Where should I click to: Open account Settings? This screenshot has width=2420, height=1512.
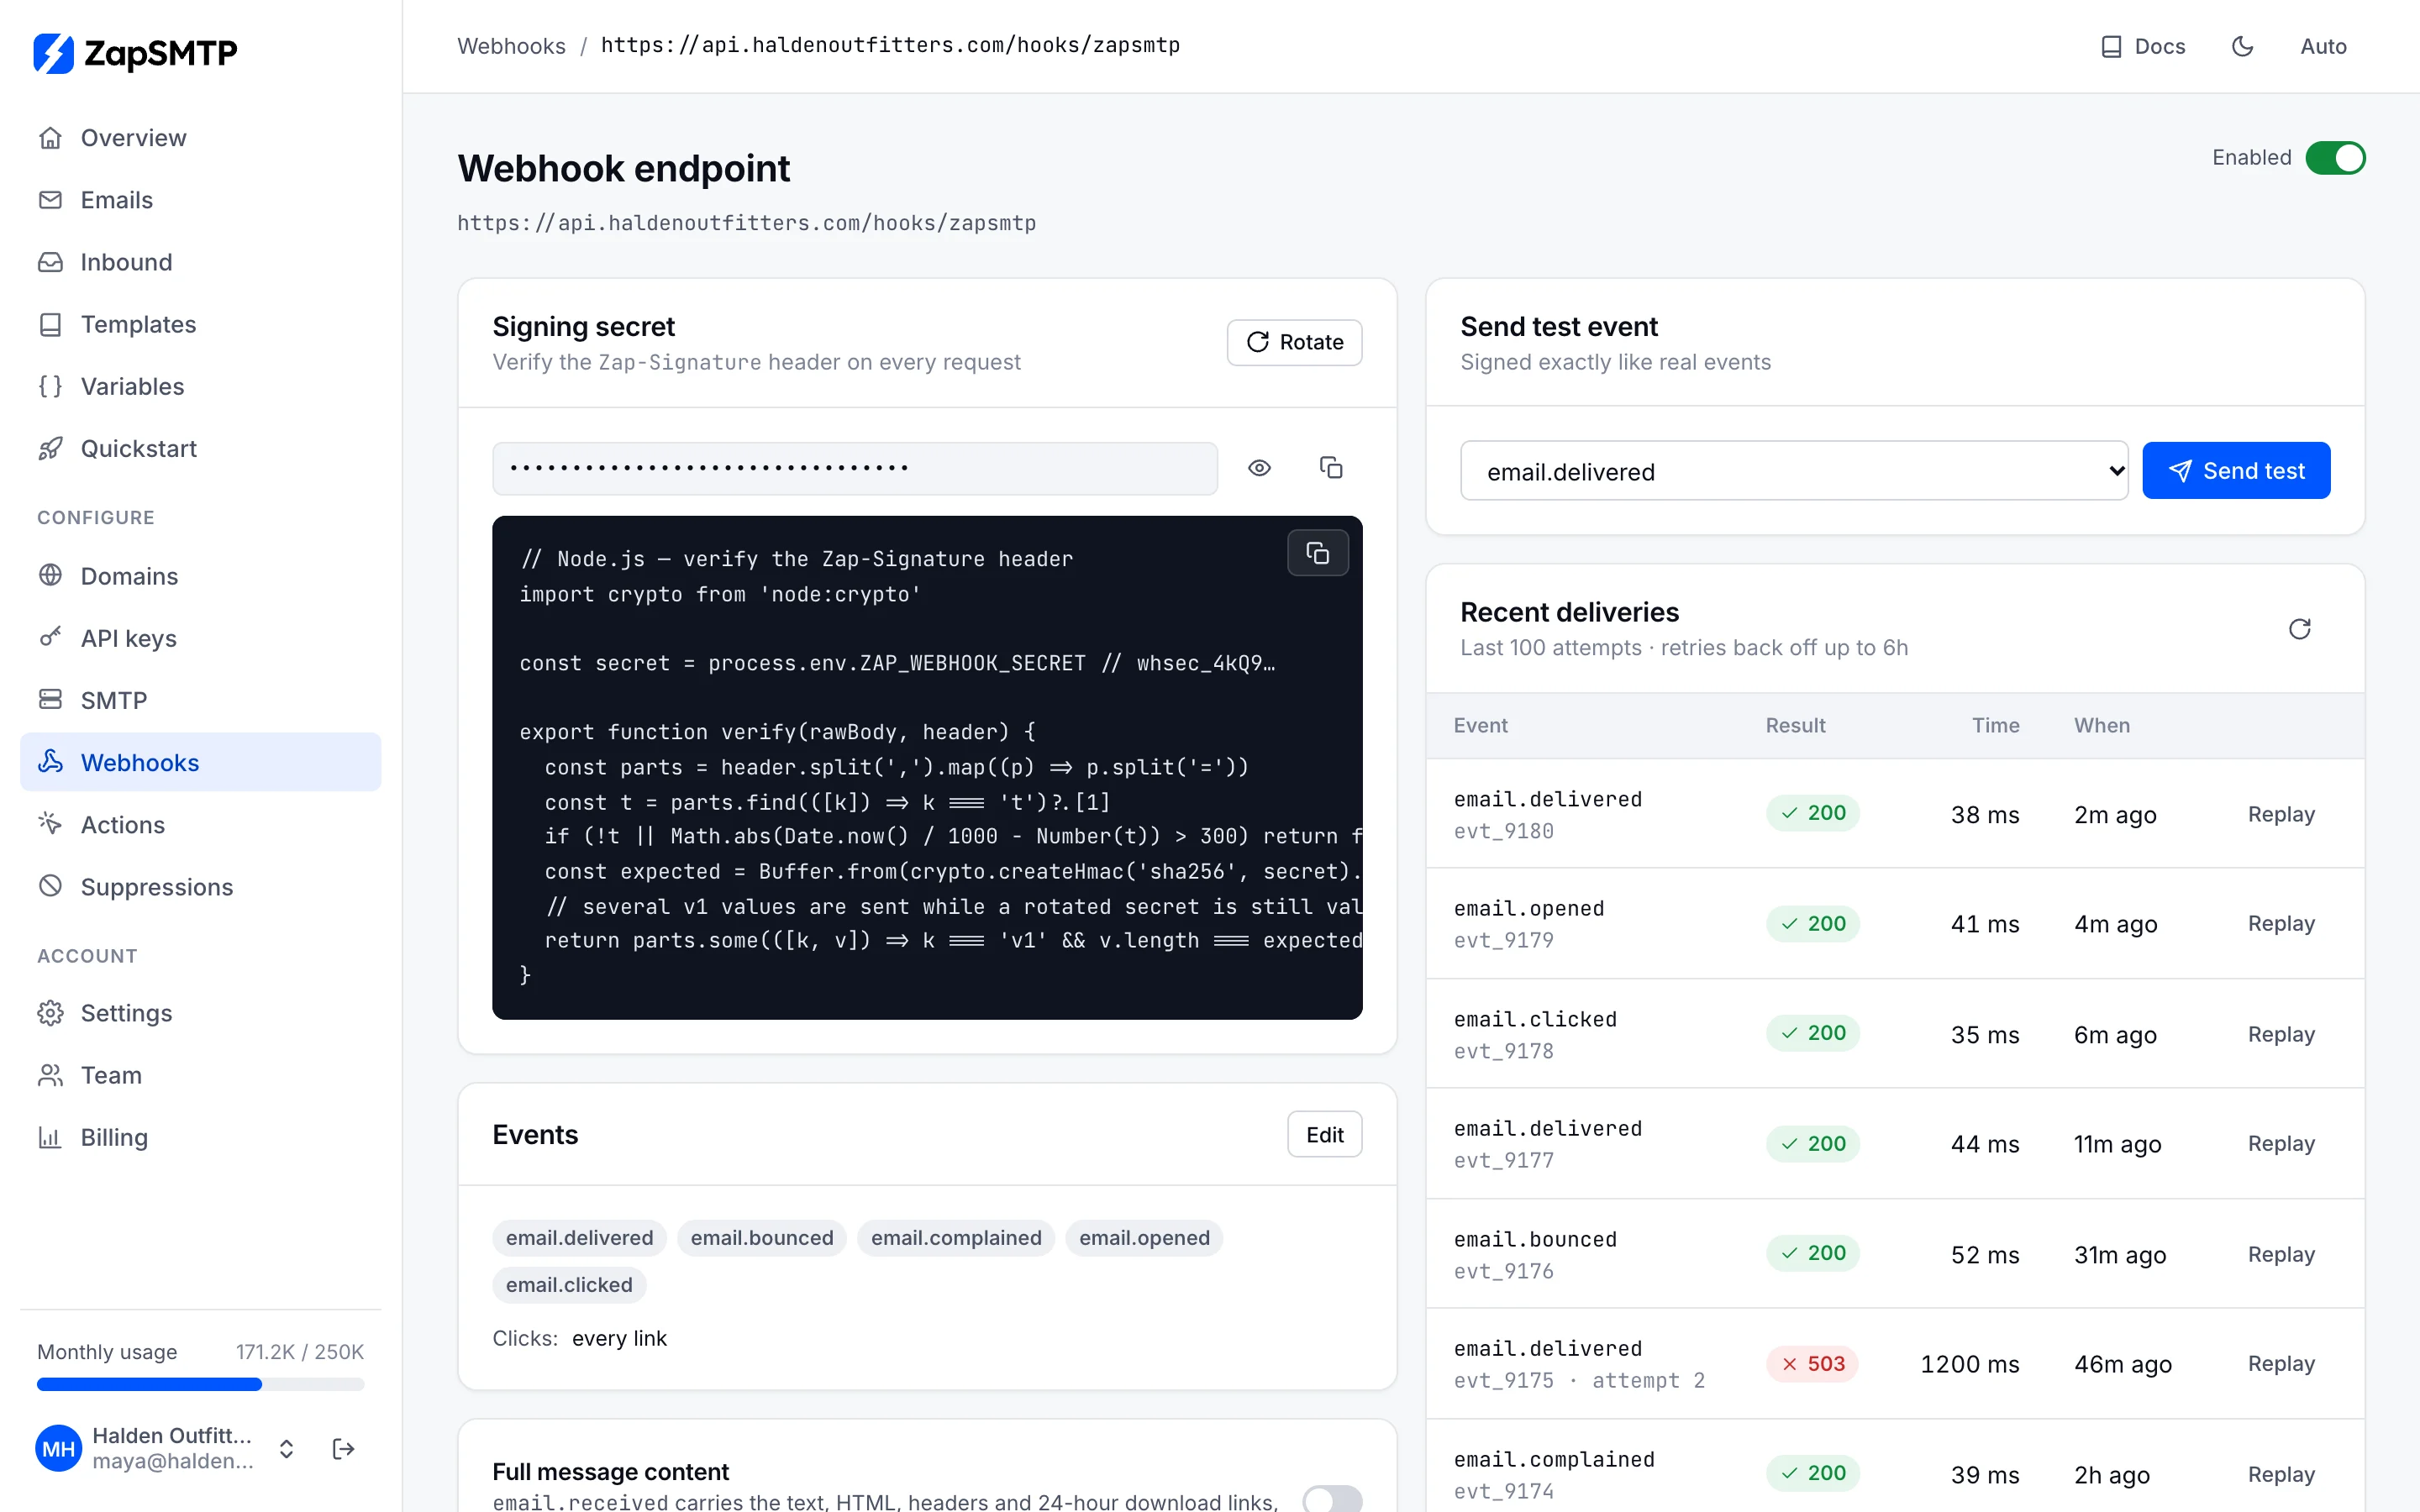tap(200, 1013)
